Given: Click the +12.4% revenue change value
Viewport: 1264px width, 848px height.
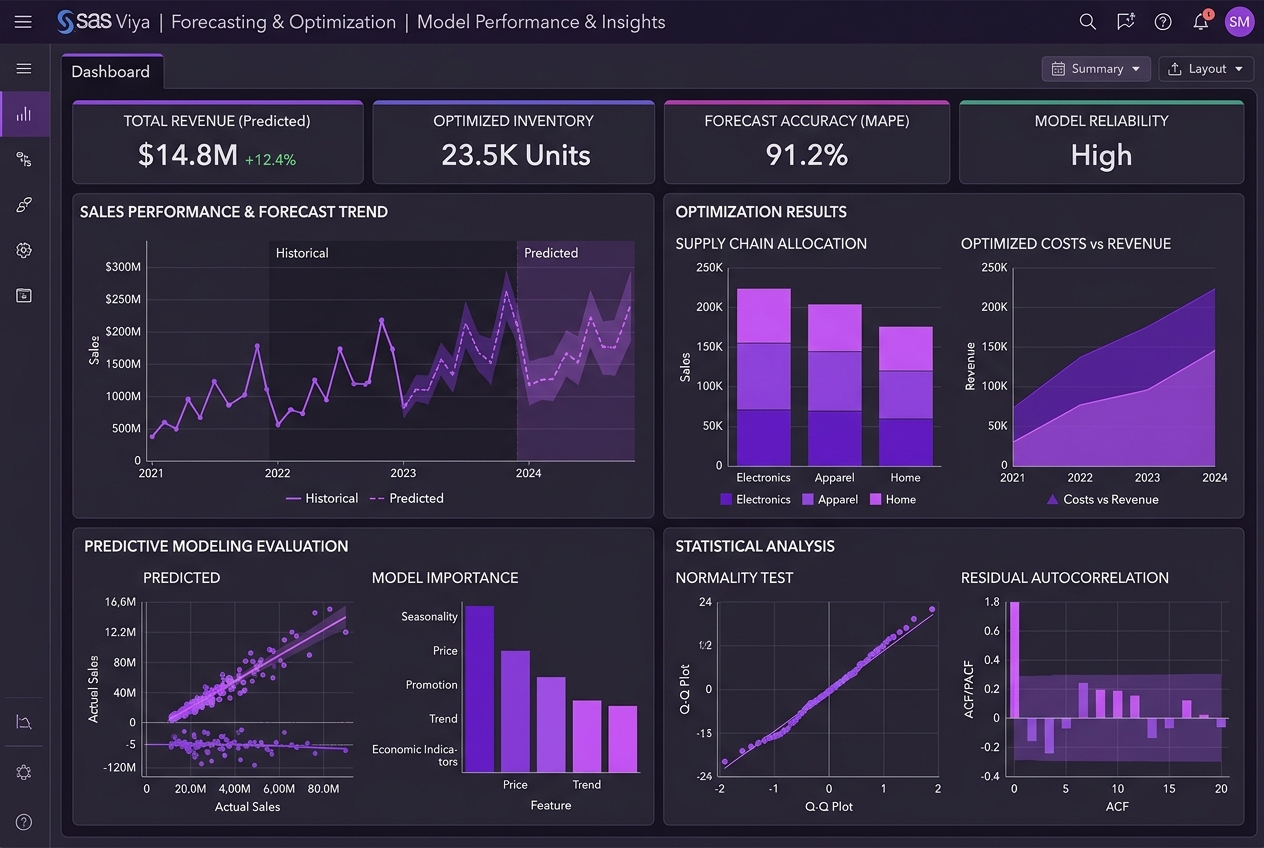Looking at the screenshot, I should (270, 159).
